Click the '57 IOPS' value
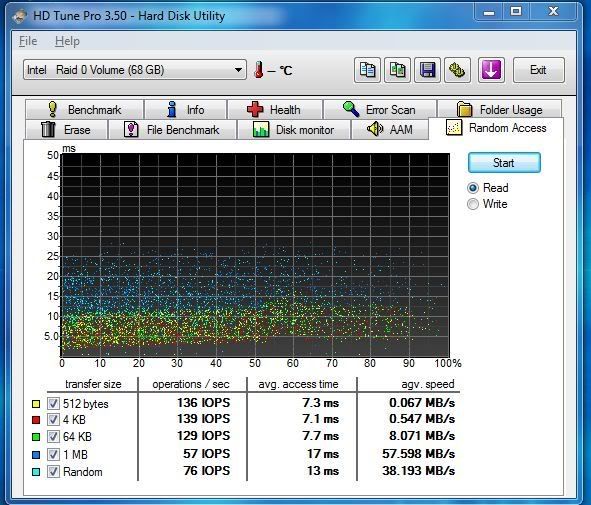The image size is (591, 505). tap(207, 453)
